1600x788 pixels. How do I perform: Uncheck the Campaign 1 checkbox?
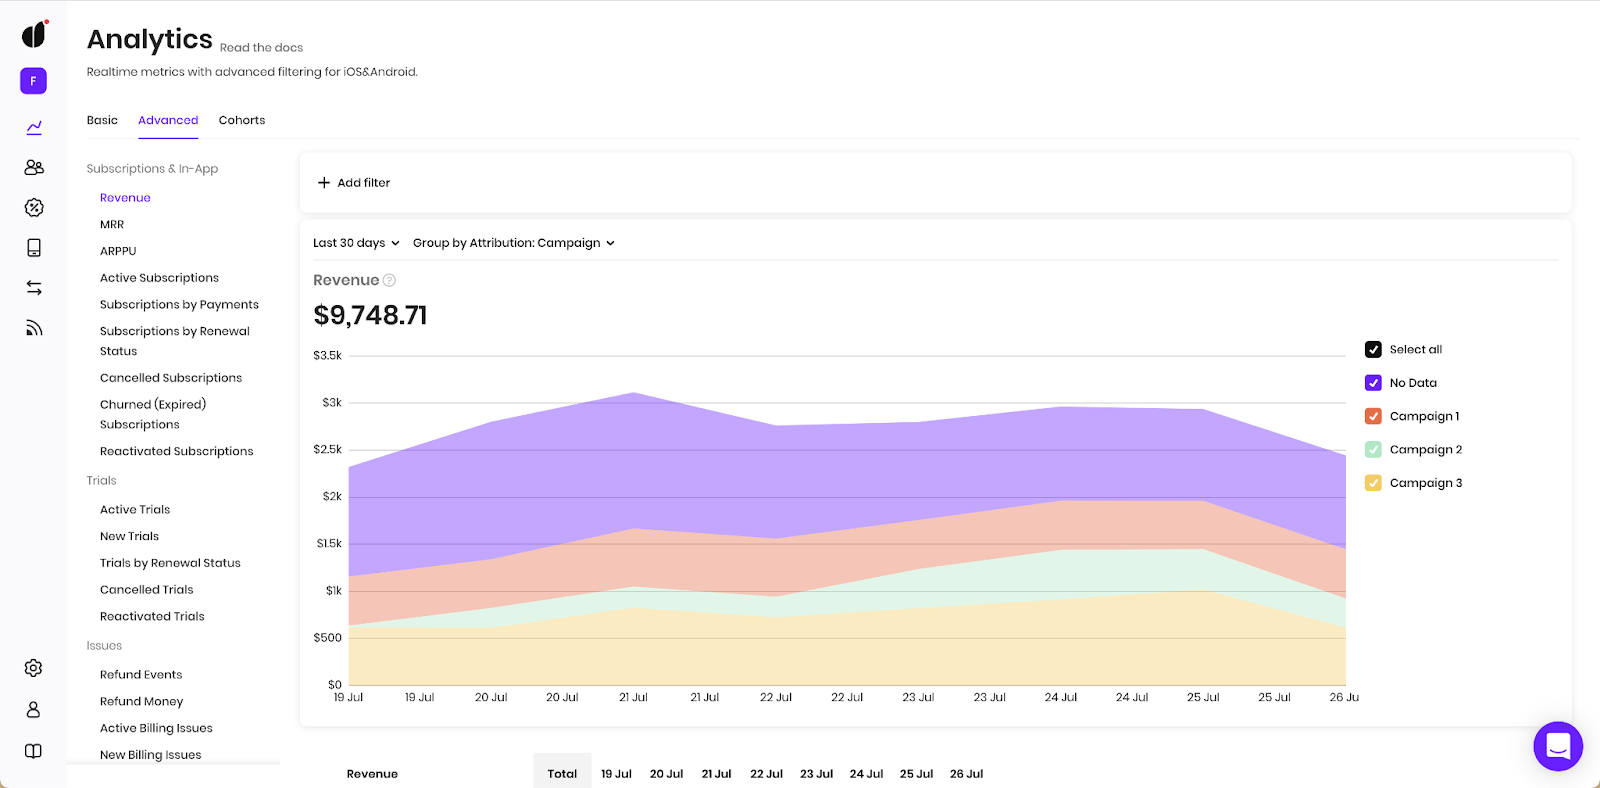1373,417
